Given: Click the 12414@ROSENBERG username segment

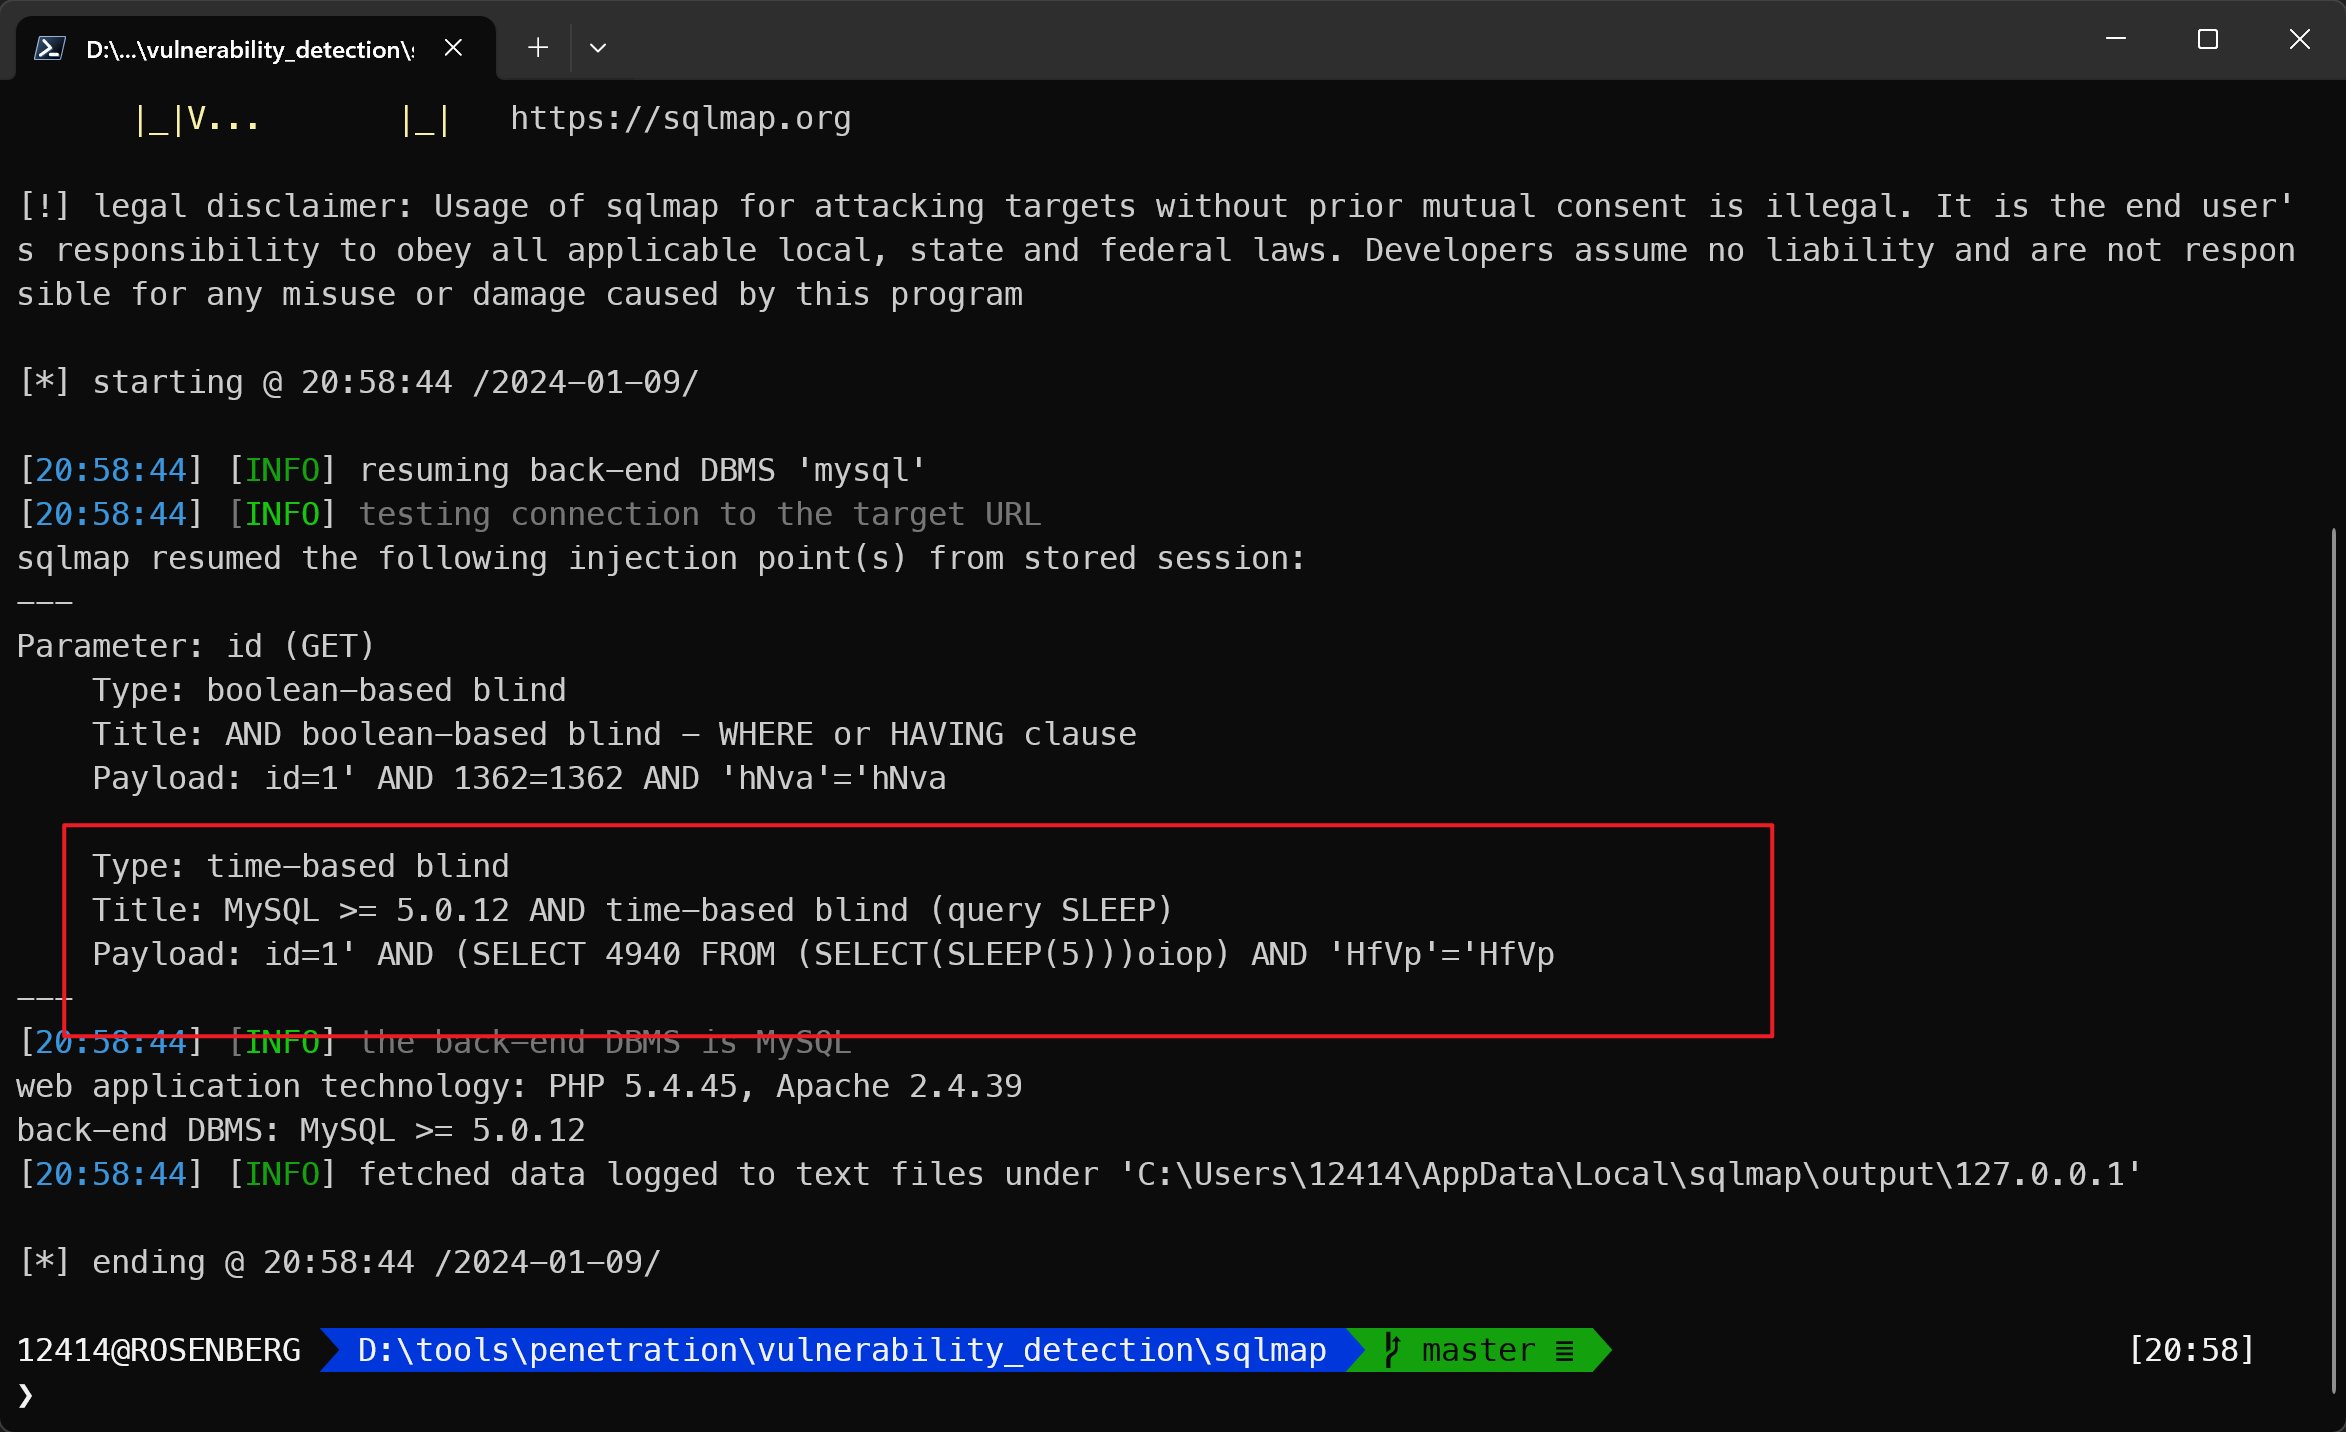Looking at the screenshot, I should (159, 1350).
